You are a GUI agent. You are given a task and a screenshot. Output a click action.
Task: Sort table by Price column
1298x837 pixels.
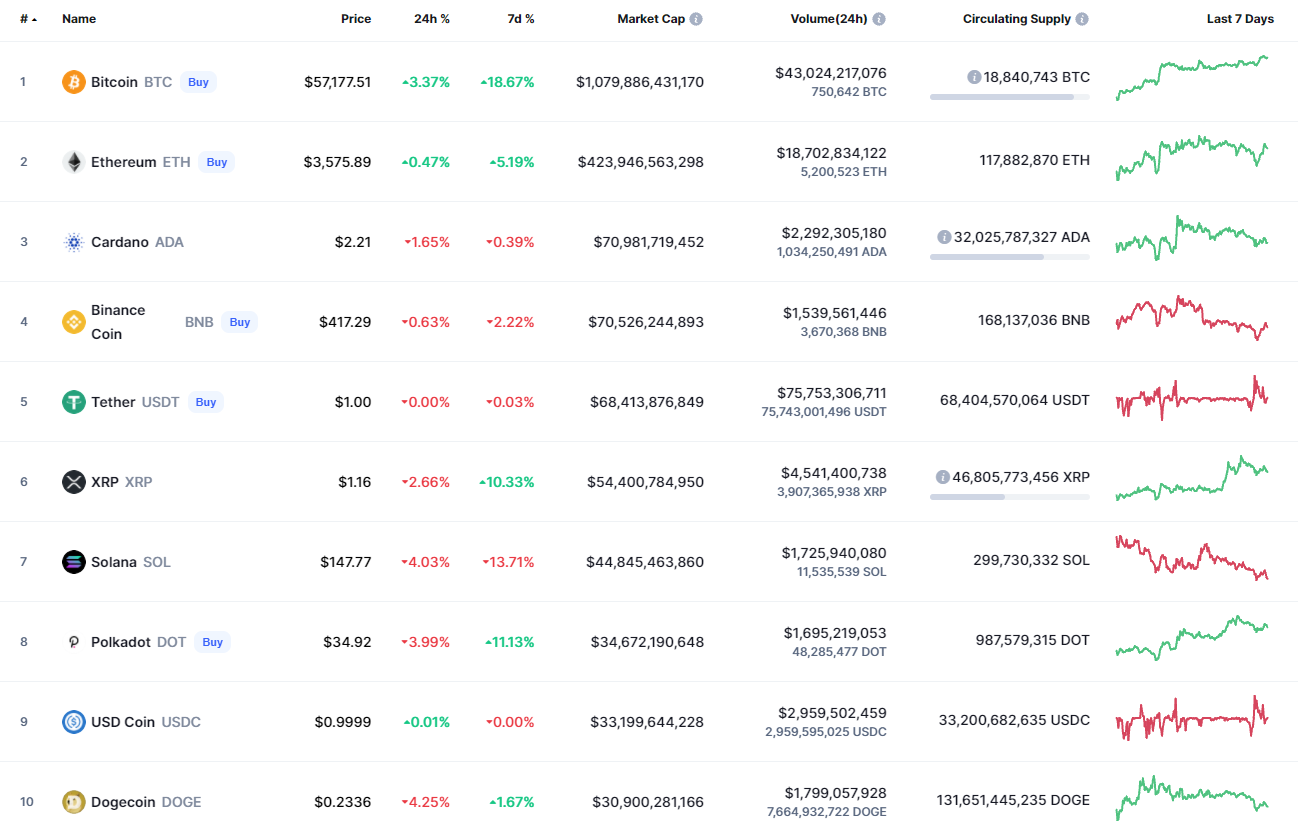356,19
